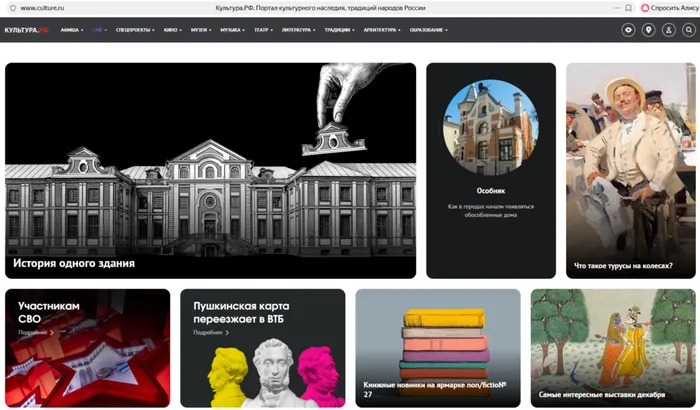This screenshot has width=700, height=410.
Task: Click the search magnifier icon in header
Action: pos(688,30)
